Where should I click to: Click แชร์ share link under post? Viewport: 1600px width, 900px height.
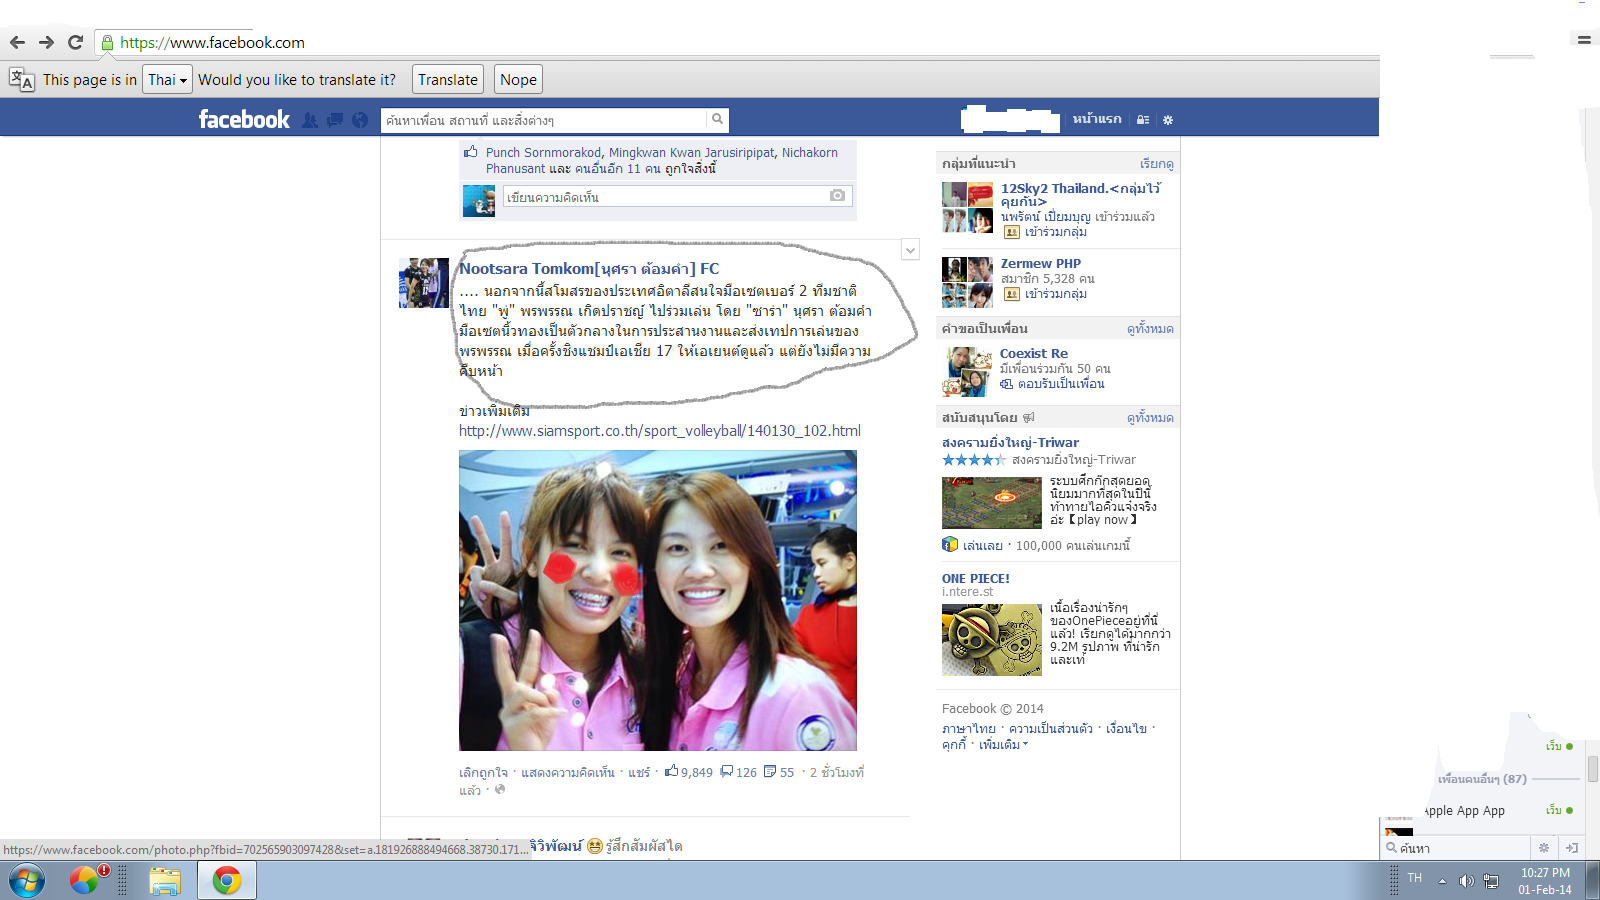click(639, 772)
